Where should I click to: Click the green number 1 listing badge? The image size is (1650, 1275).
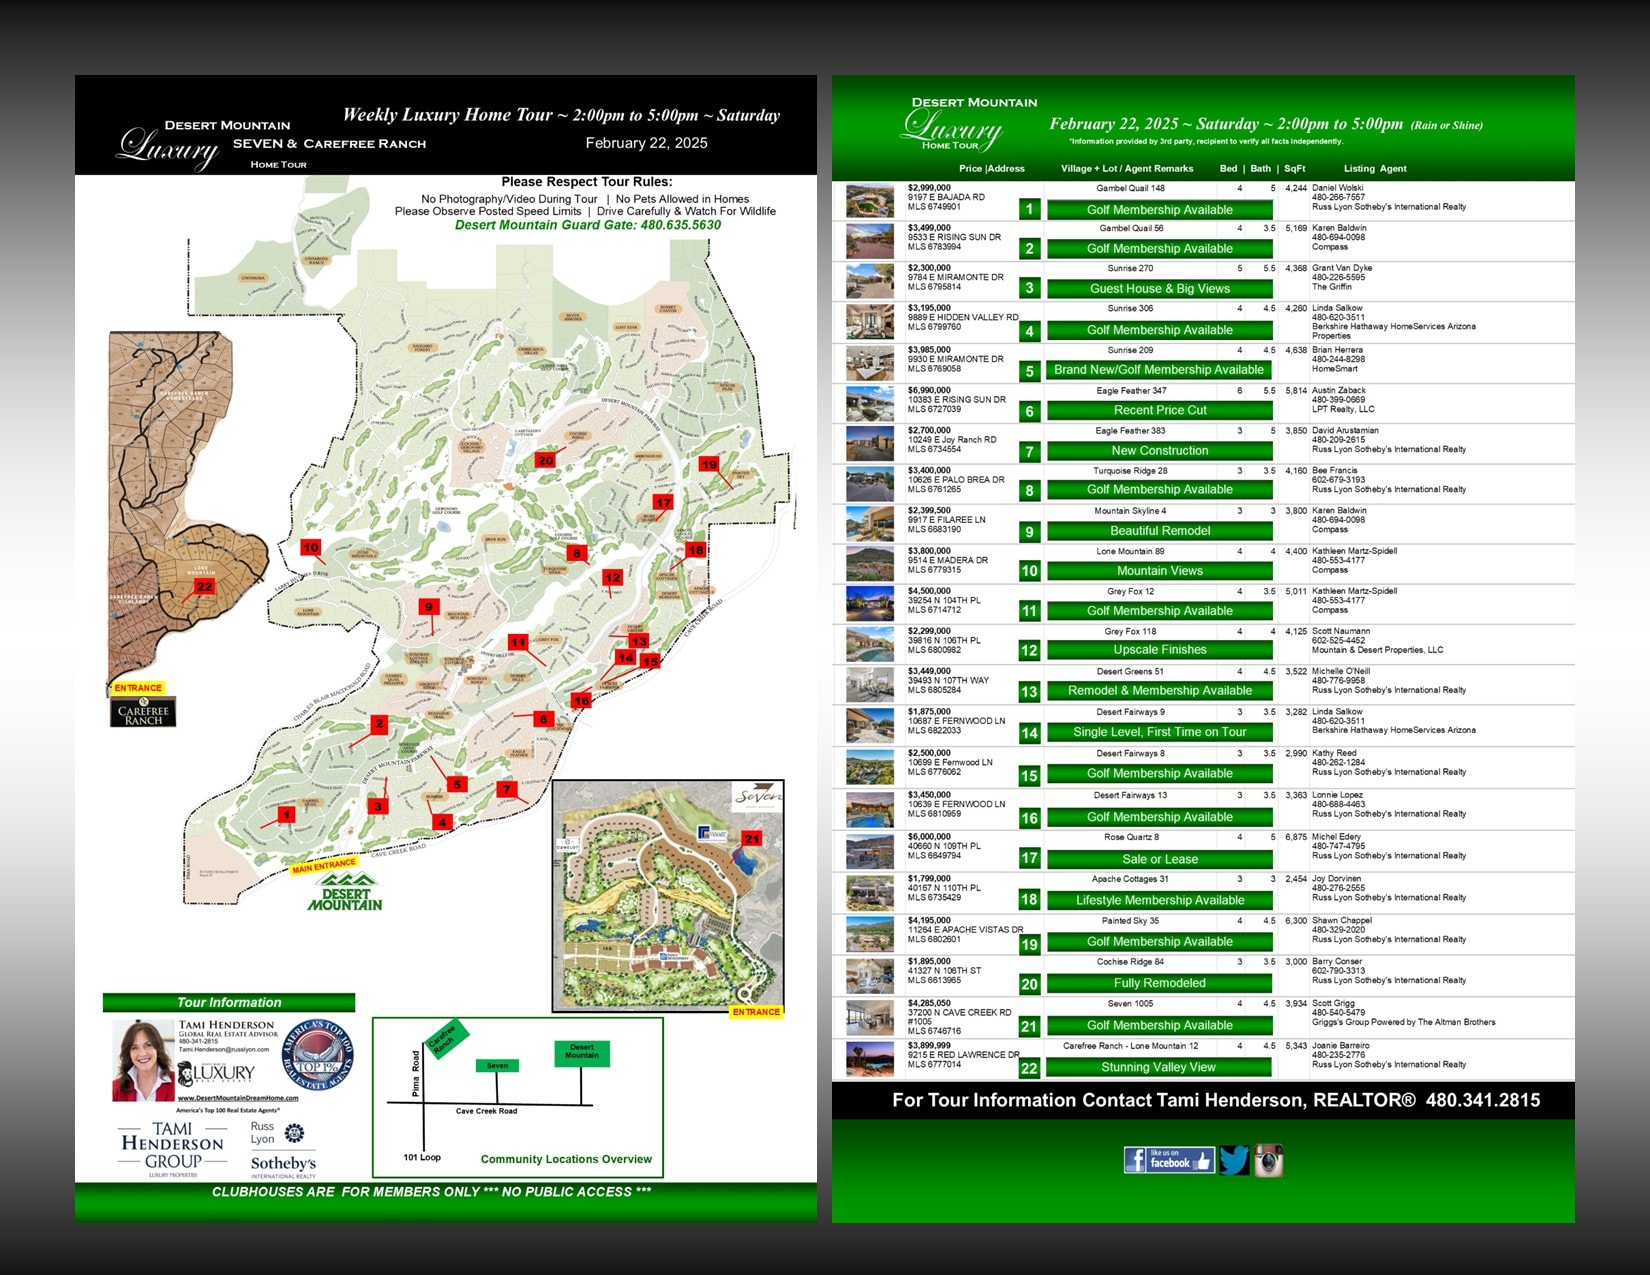[x=1029, y=209]
